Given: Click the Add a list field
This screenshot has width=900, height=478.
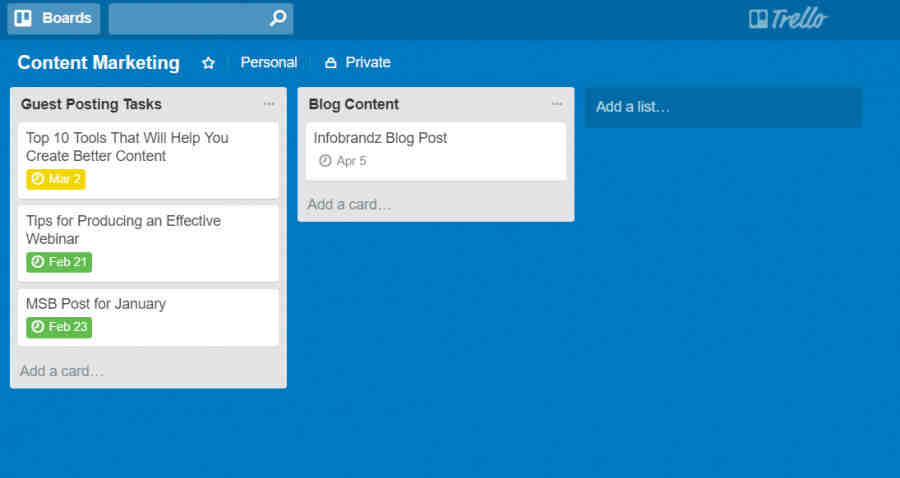Looking at the screenshot, I should tap(722, 107).
